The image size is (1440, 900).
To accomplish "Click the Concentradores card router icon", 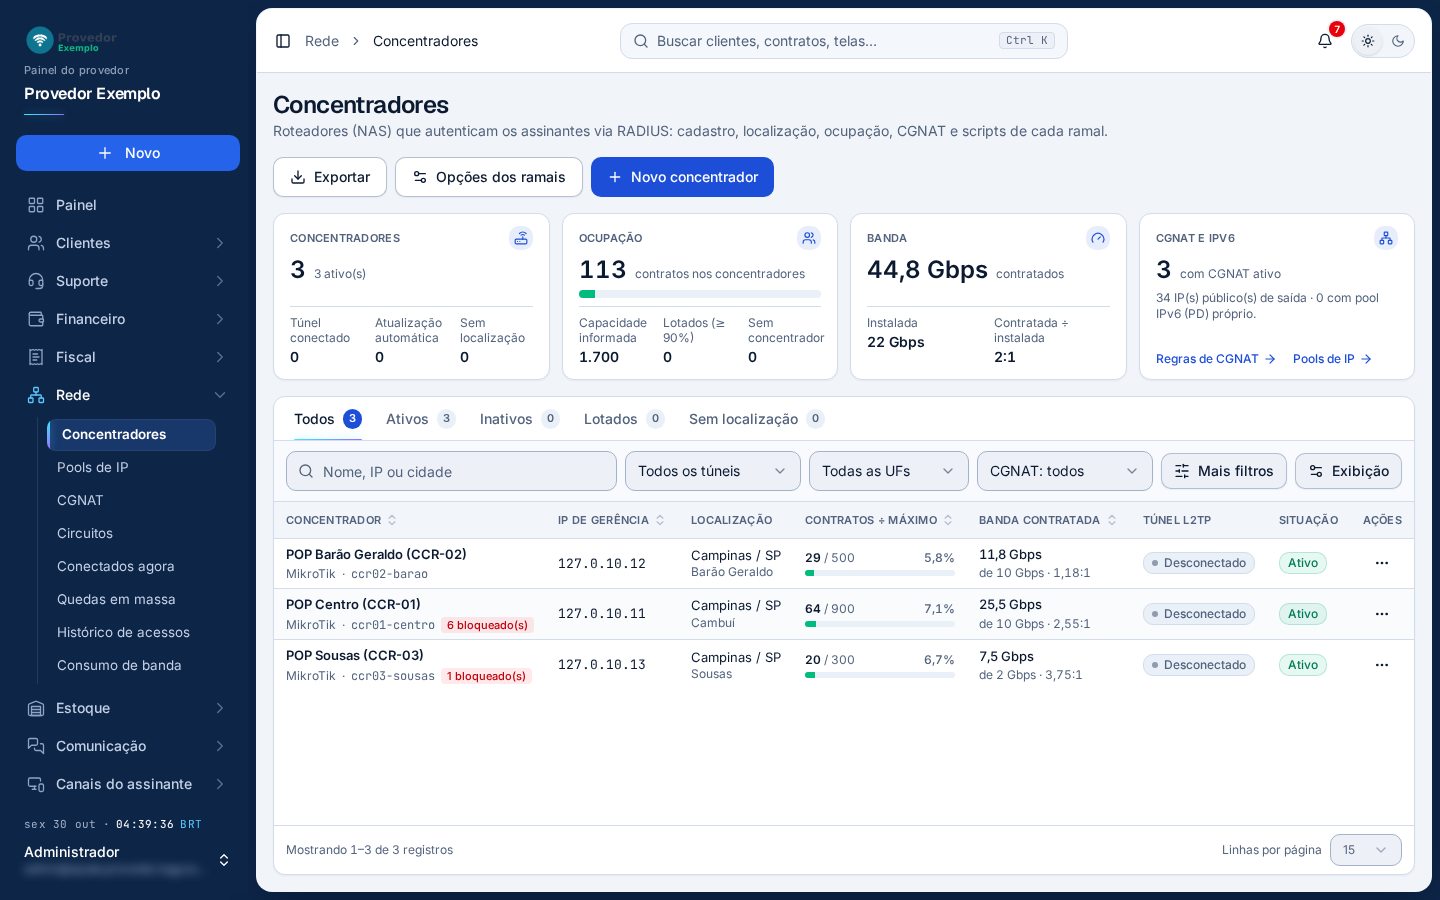I will tap(521, 238).
